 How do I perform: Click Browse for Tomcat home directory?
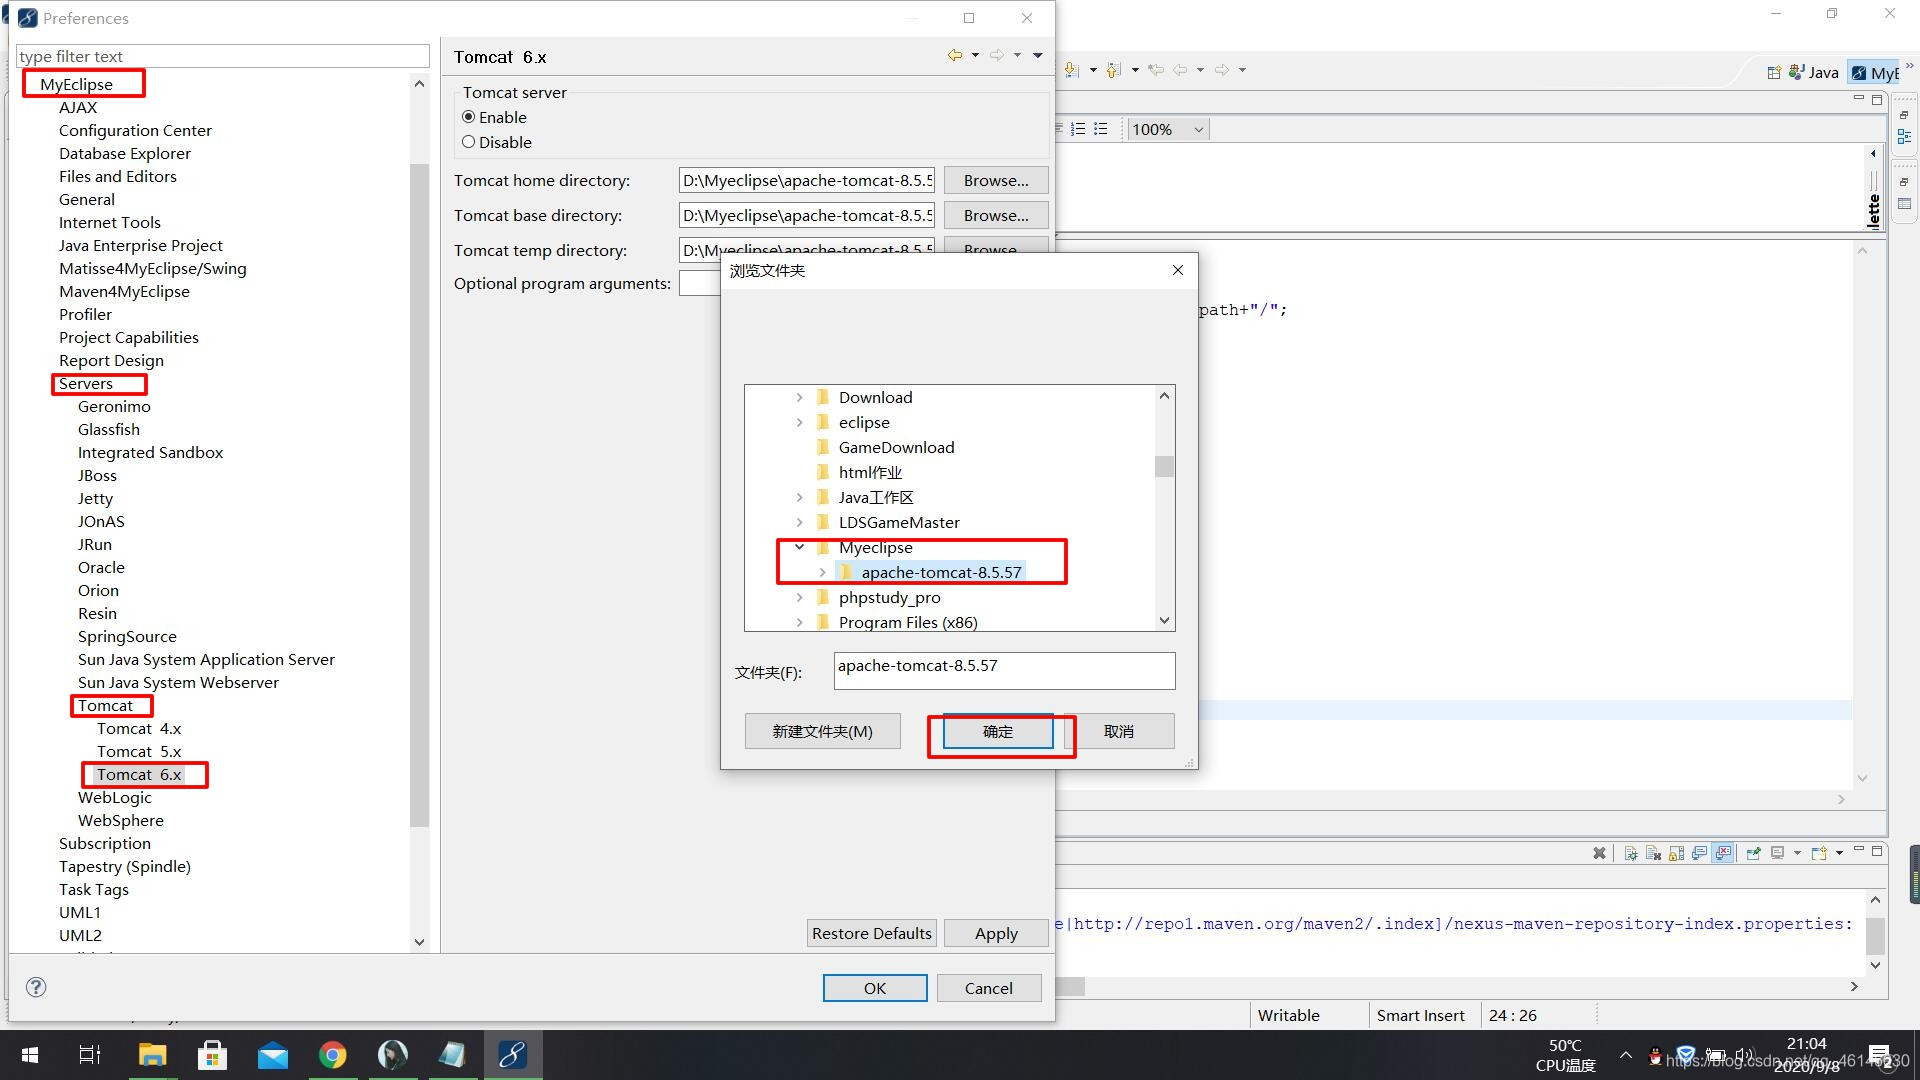tap(996, 180)
